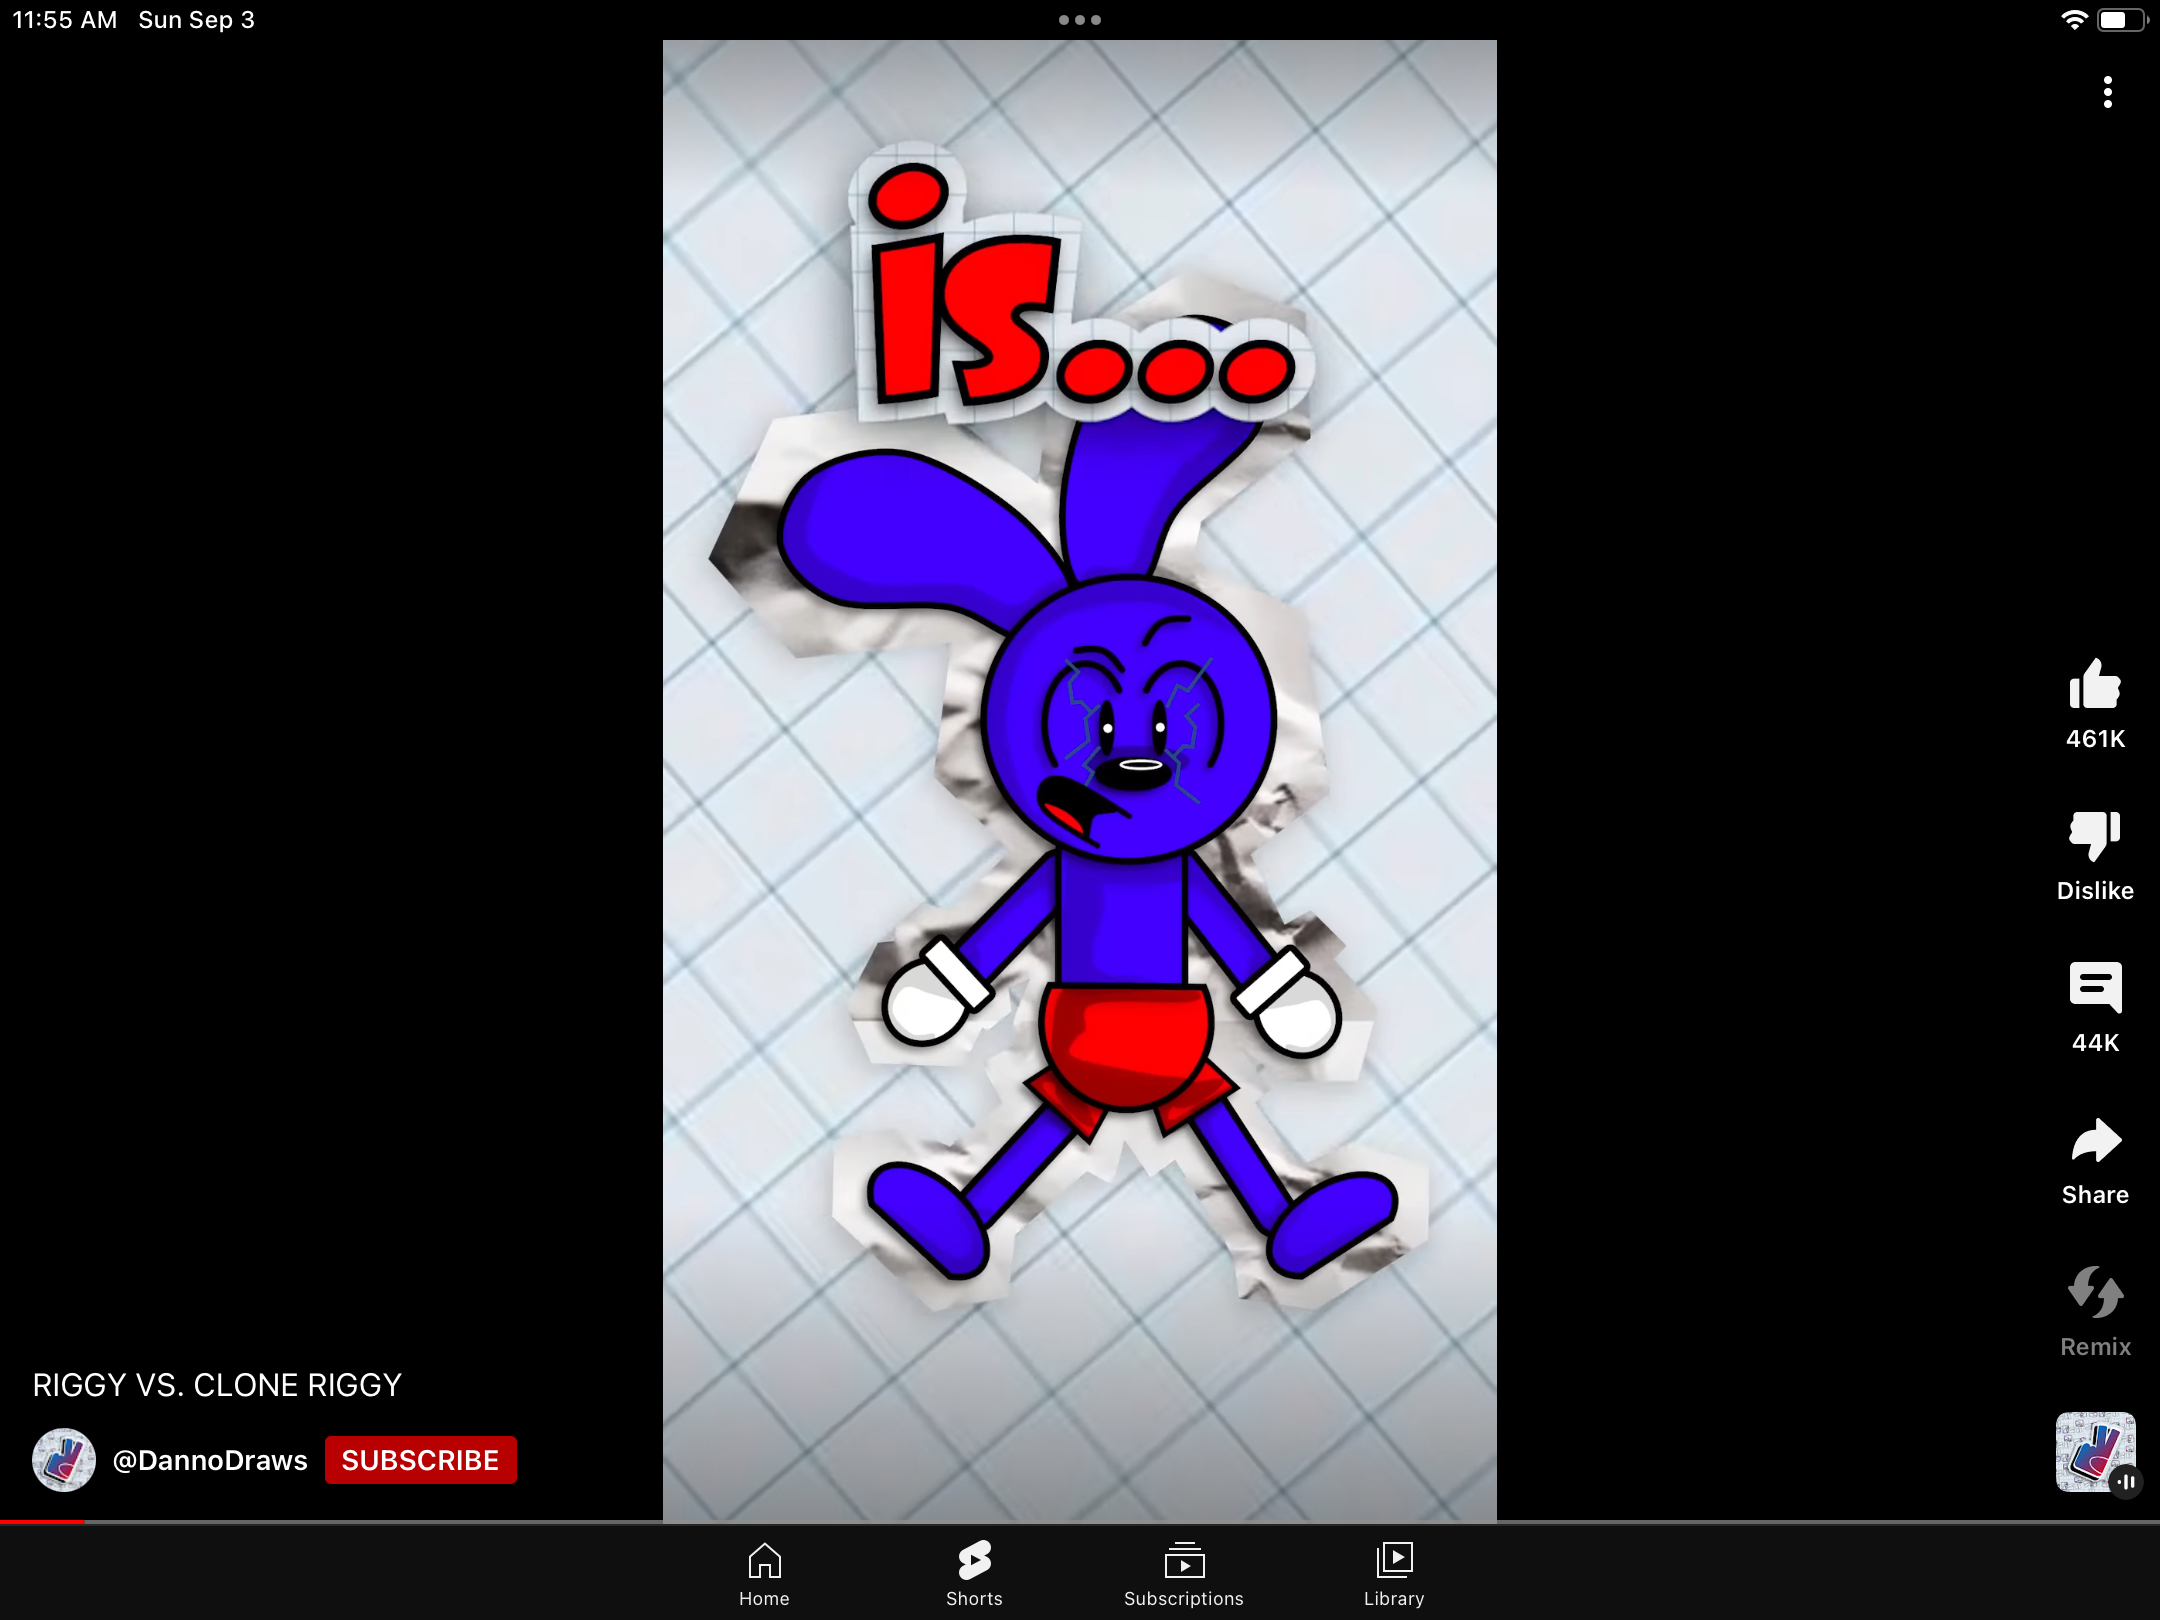
Task: Open the sound thumbnail at bottom right
Action: tap(2095, 1452)
